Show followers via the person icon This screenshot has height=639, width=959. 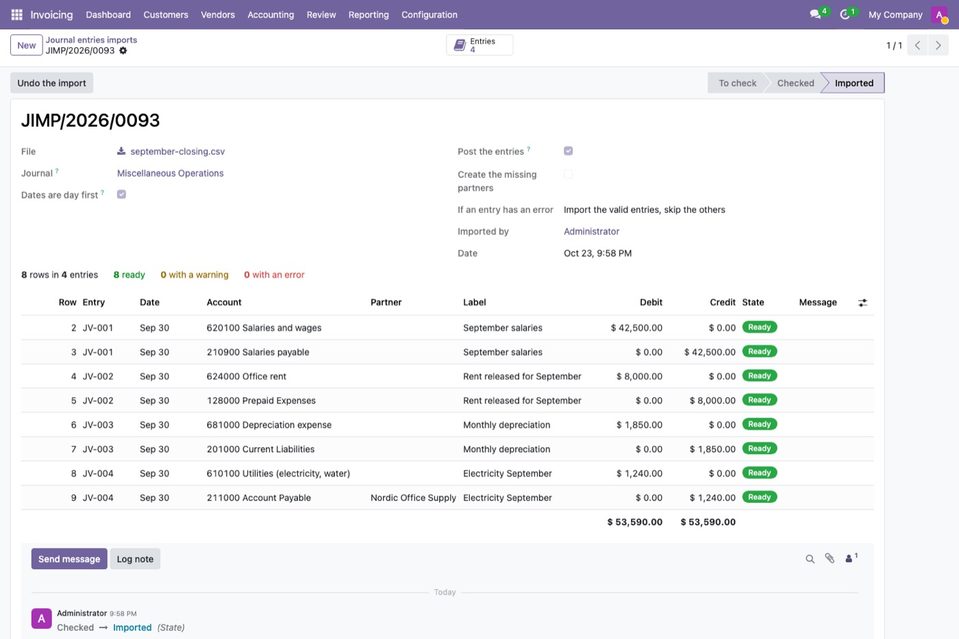851,558
